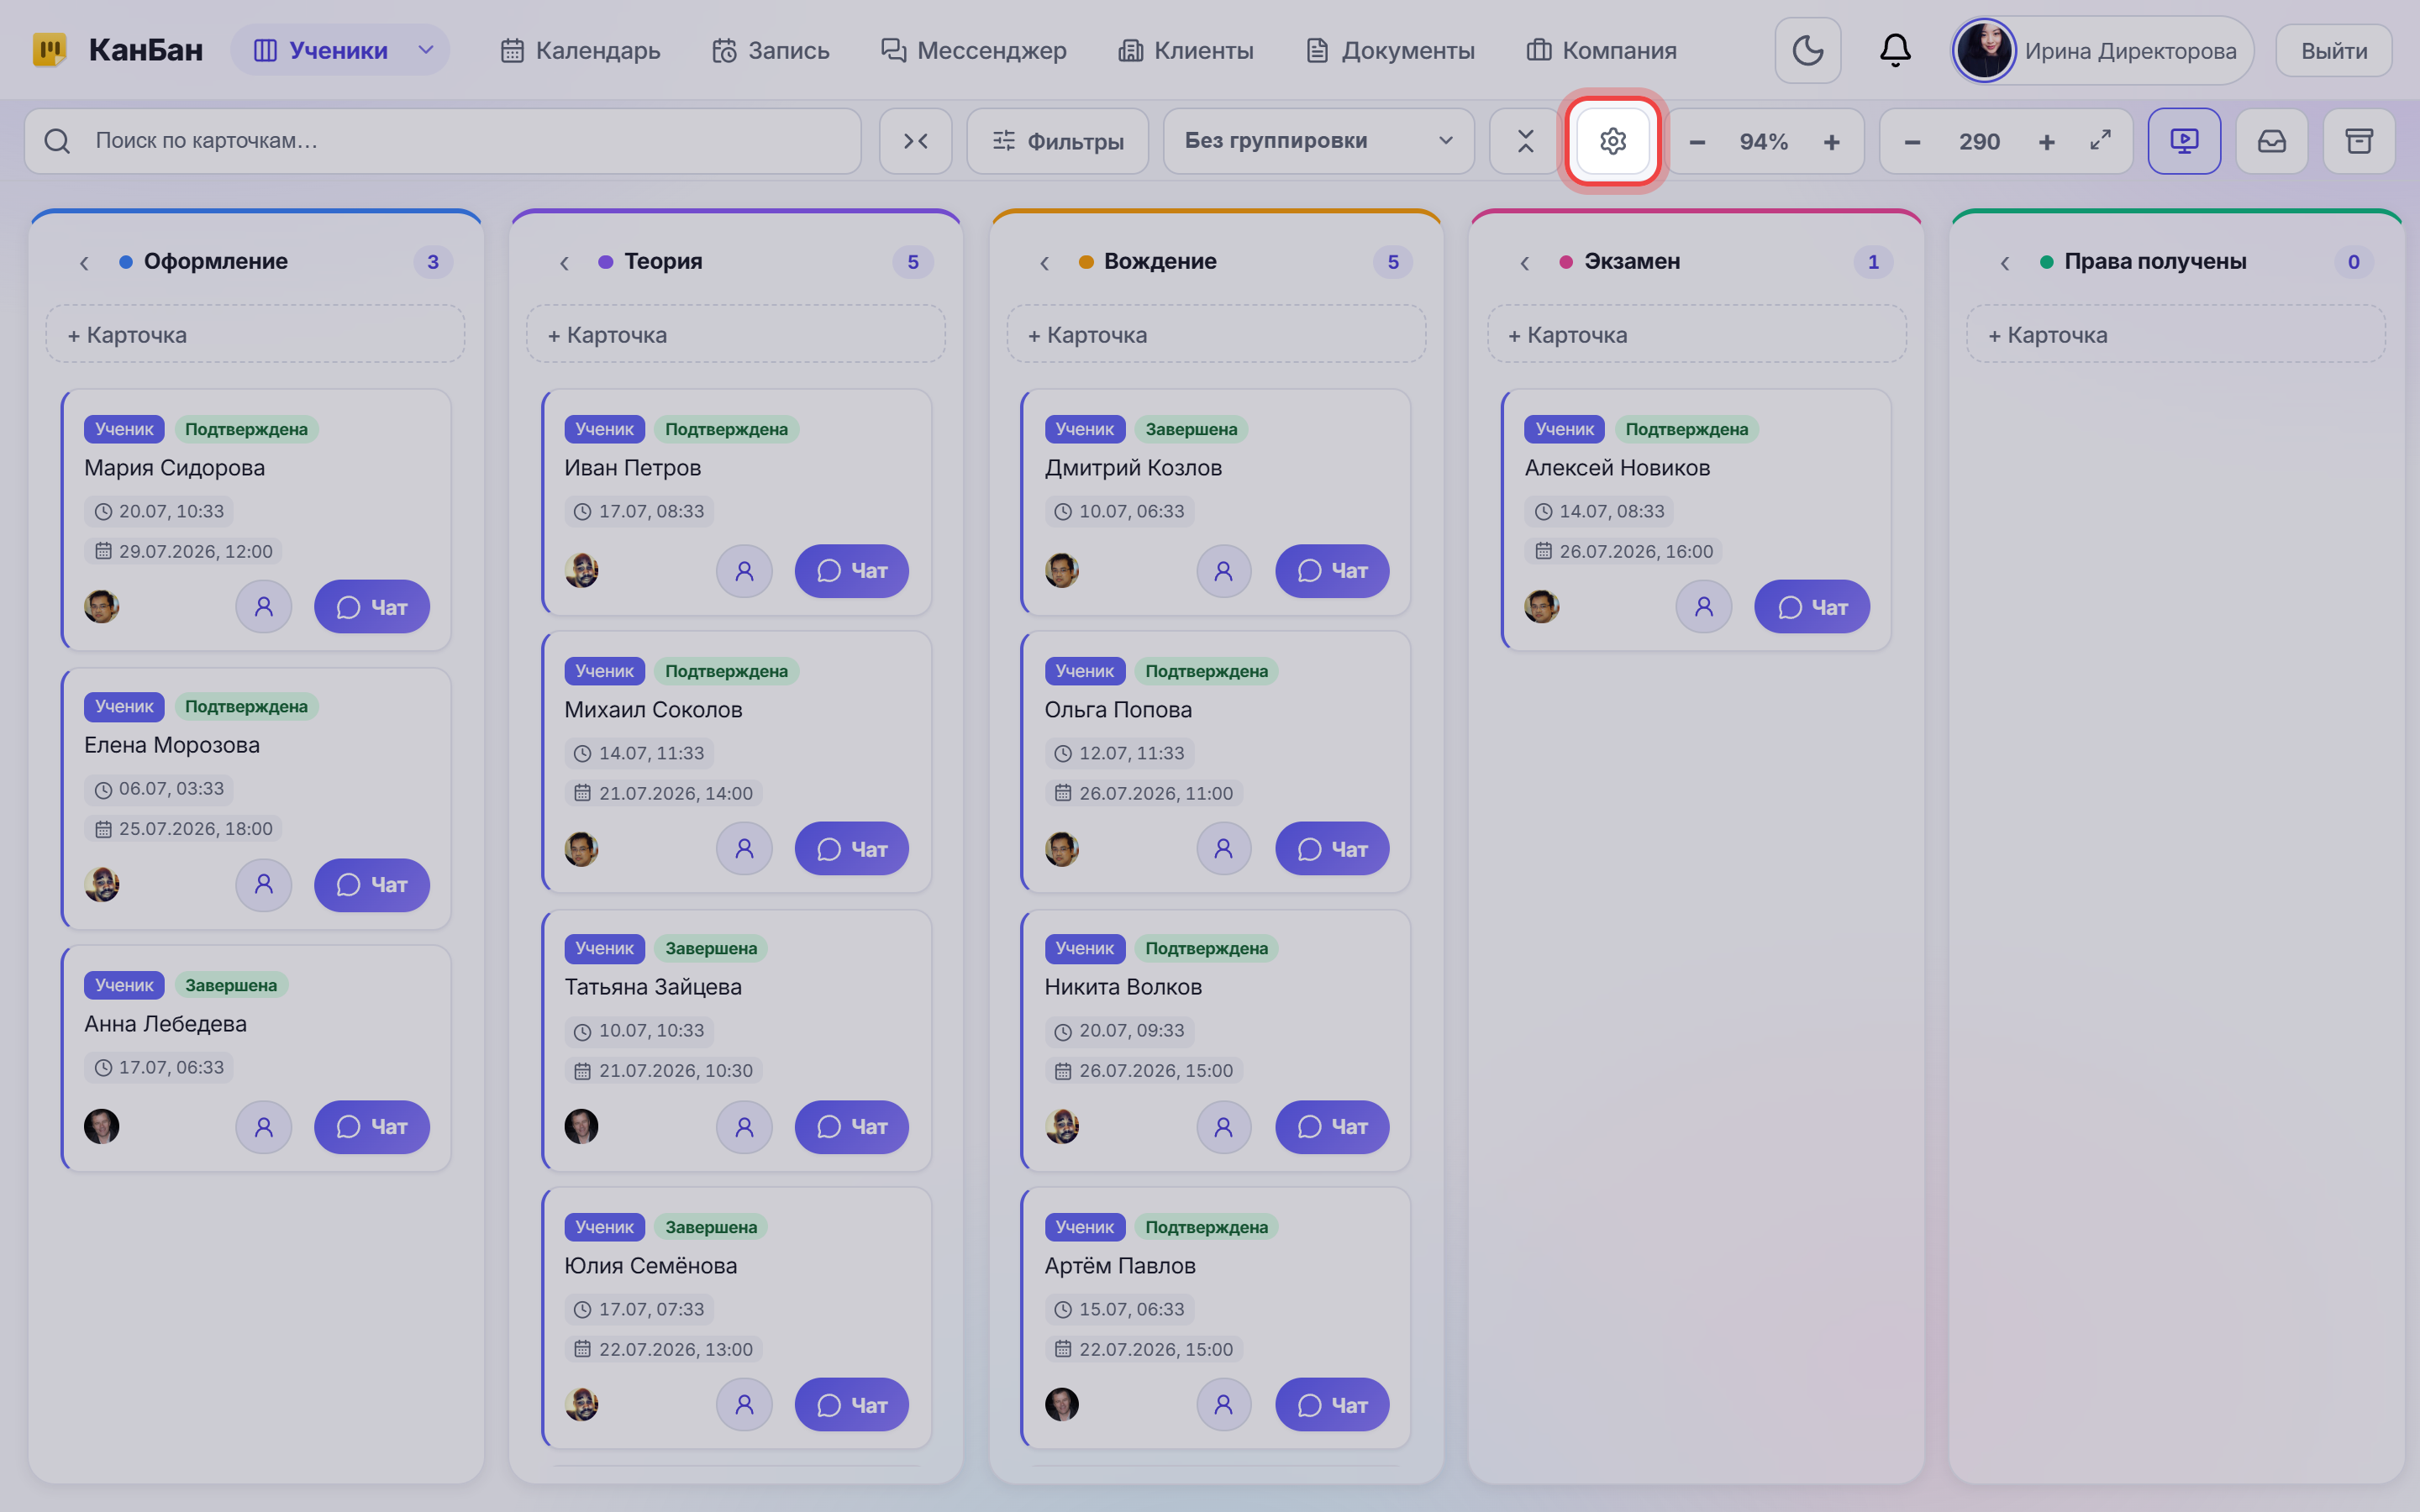Open the Без группировки dropdown
Screen dimensions: 2420x1512
(1318, 141)
